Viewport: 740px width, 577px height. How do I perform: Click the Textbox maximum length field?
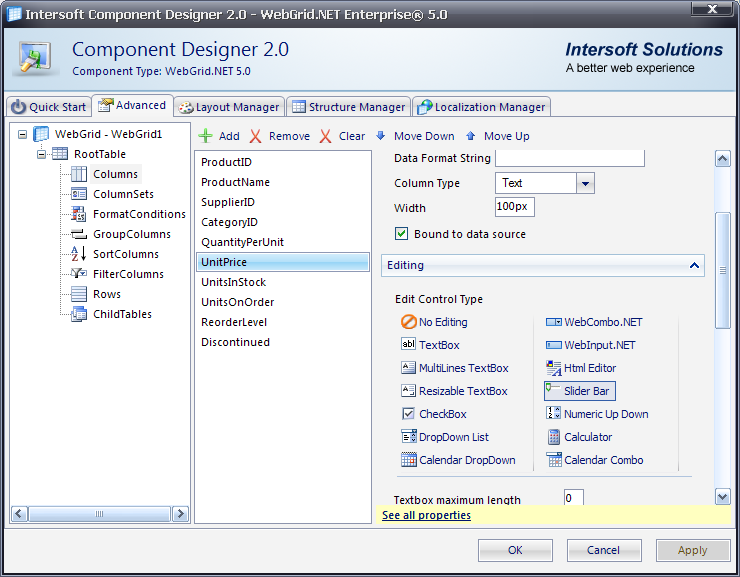click(573, 498)
